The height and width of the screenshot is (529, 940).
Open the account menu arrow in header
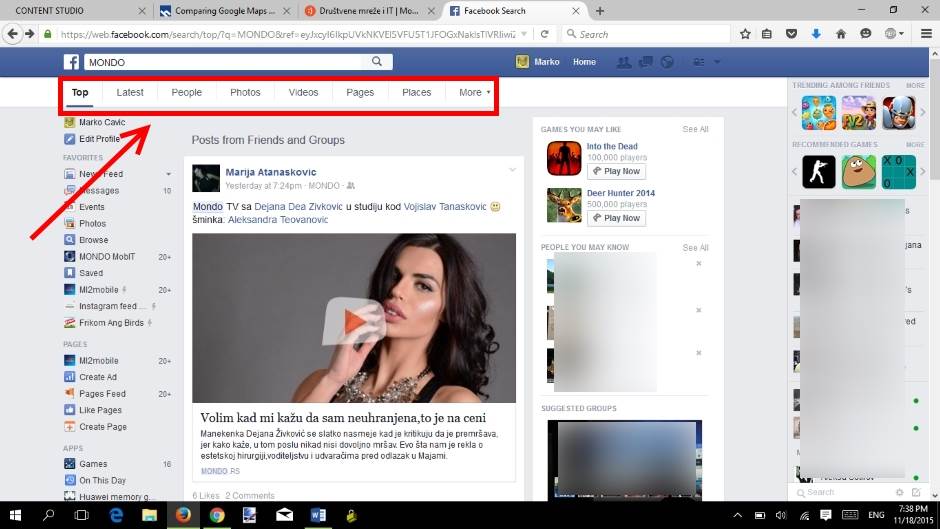point(717,62)
